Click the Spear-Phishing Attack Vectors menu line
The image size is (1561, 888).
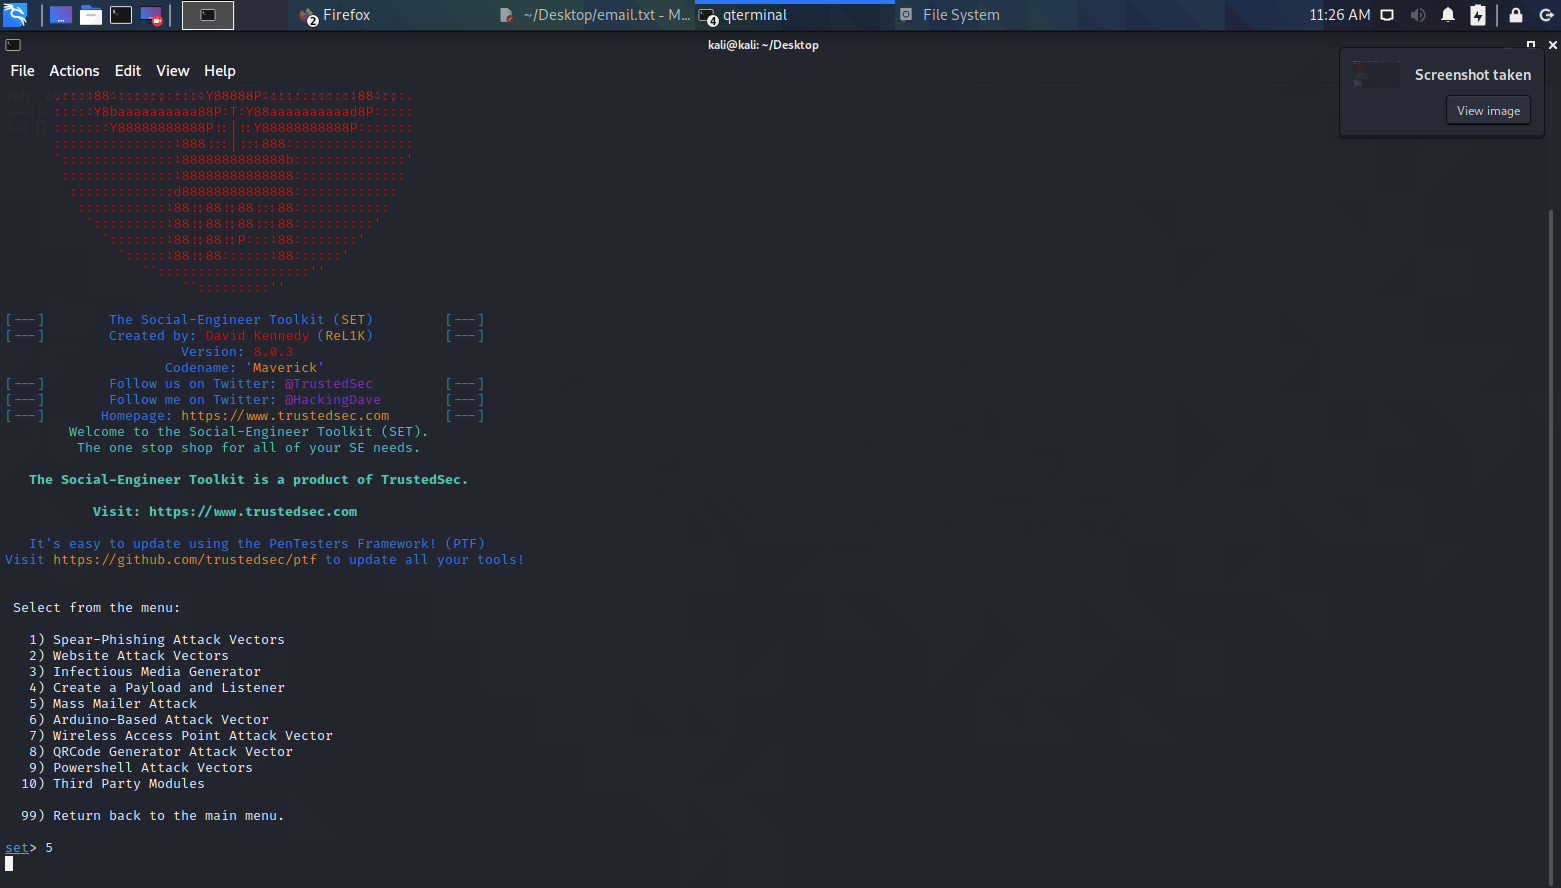point(157,640)
